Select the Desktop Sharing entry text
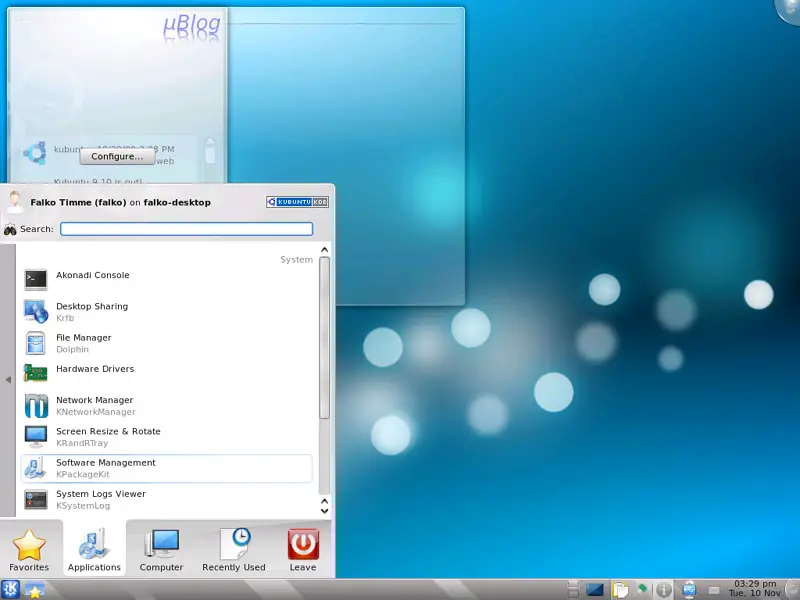The width and height of the screenshot is (800, 600). pos(92,306)
